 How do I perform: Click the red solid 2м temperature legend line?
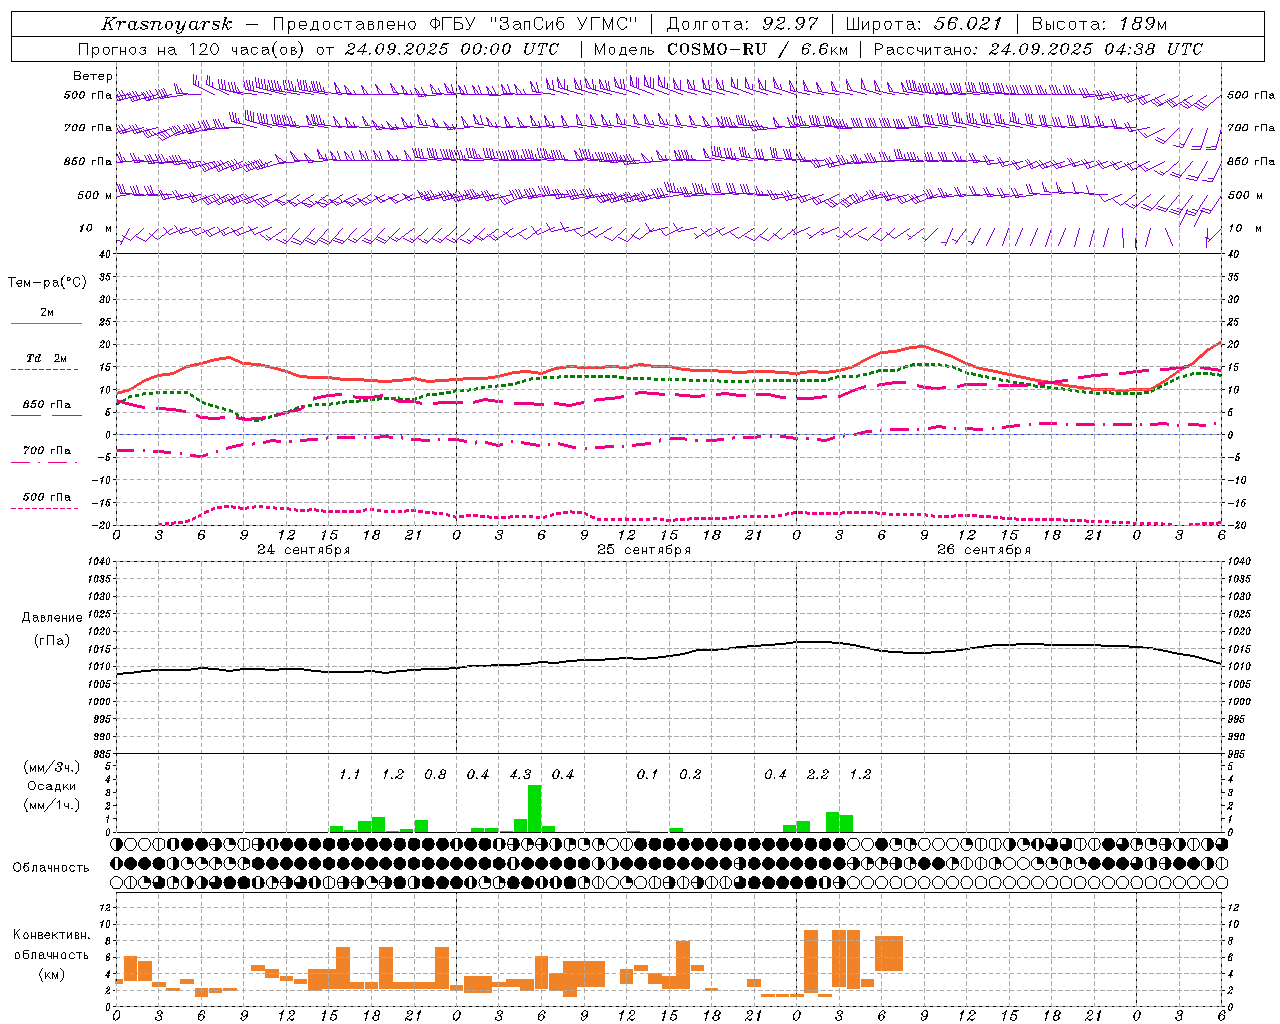click(x=46, y=323)
